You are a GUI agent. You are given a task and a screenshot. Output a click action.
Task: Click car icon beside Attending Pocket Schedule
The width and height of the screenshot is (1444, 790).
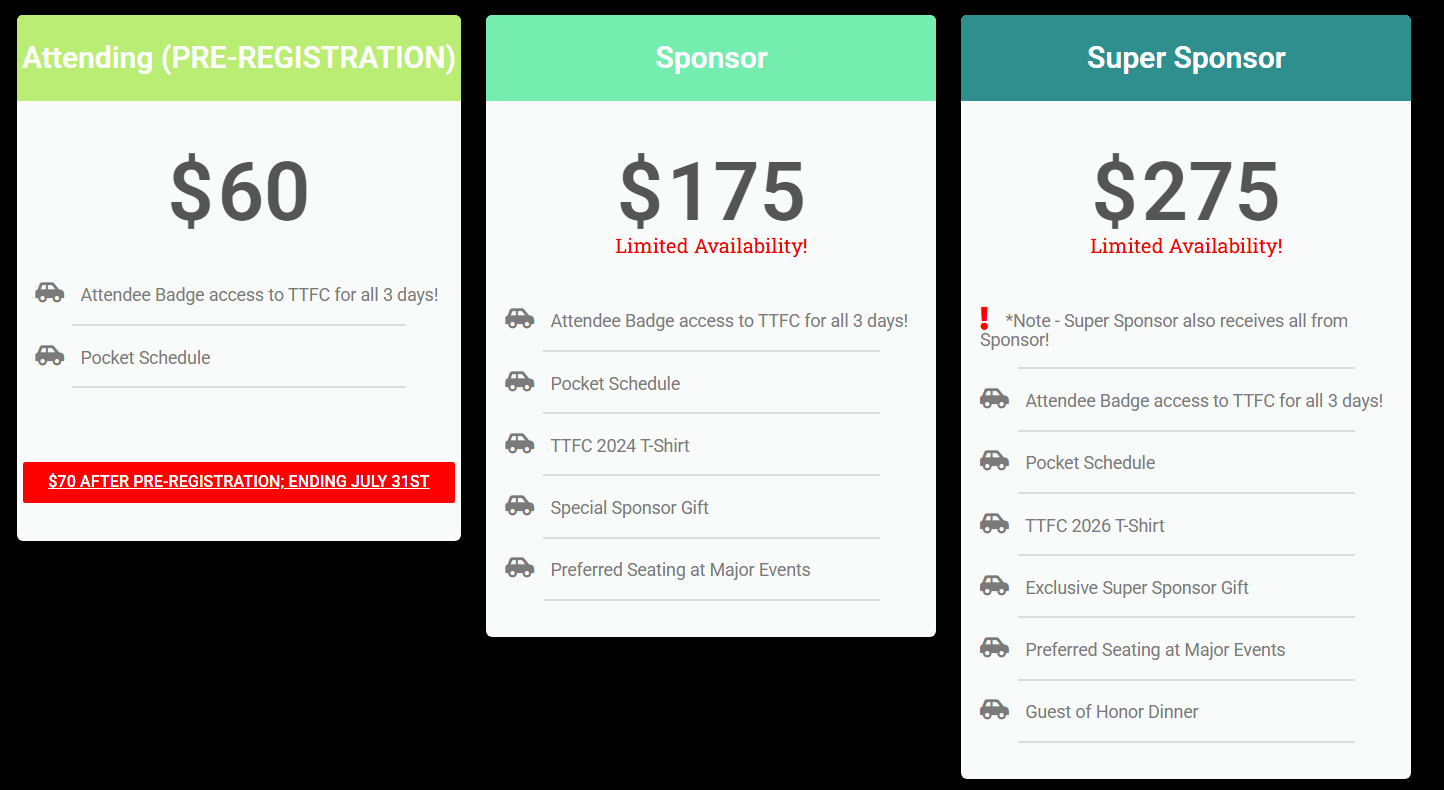tap(50, 355)
